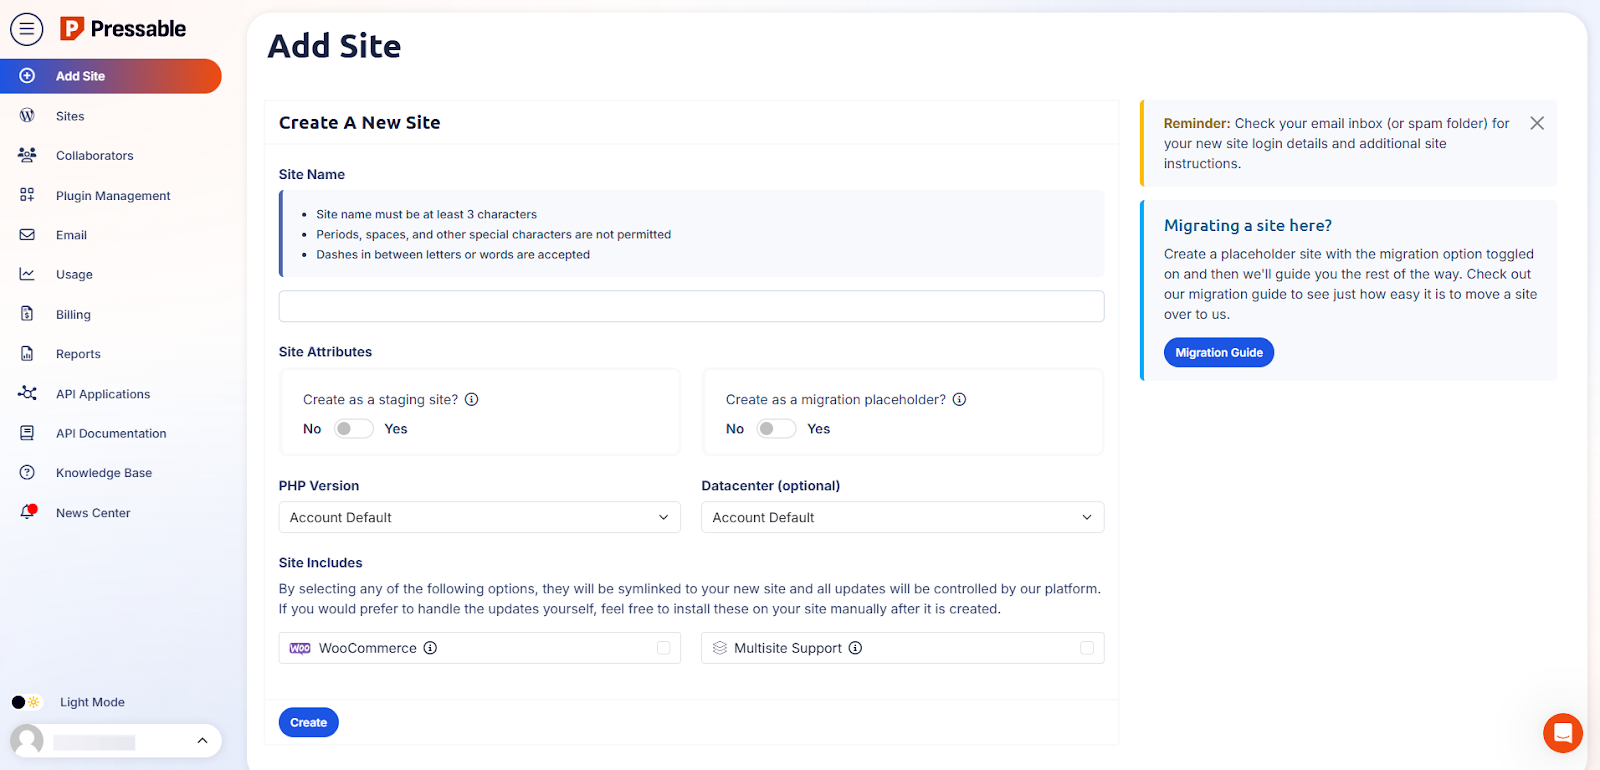Click the user avatar icon
The width and height of the screenshot is (1600, 770).
[x=27, y=741]
